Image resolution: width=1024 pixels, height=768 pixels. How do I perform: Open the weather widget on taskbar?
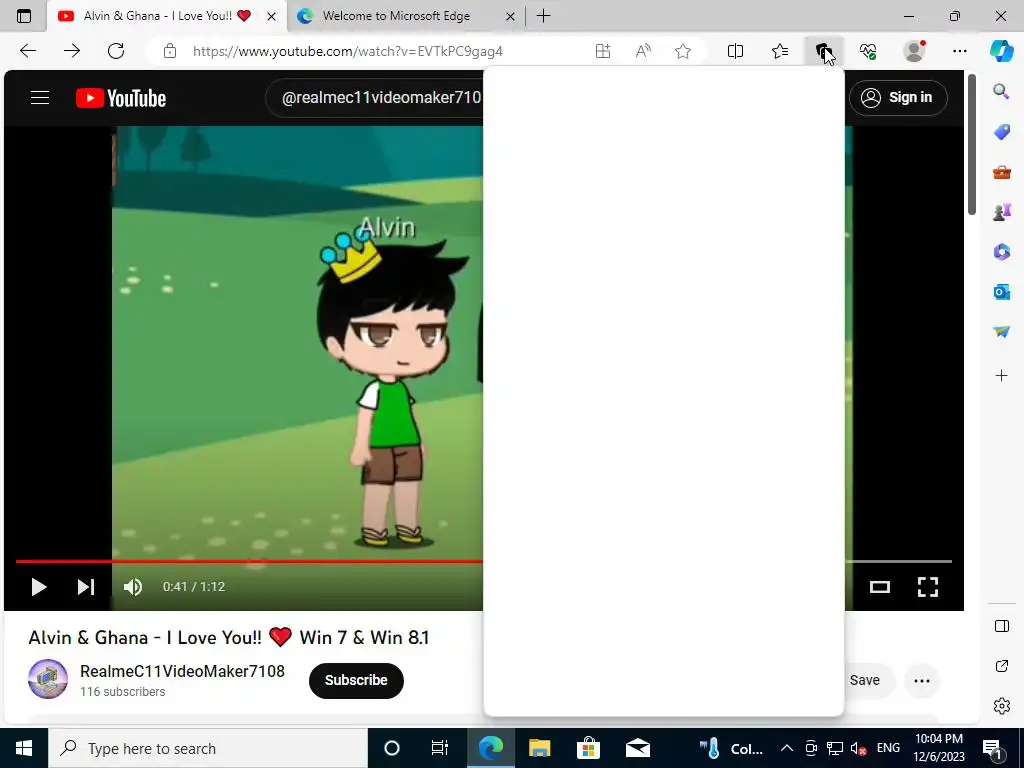click(x=733, y=748)
